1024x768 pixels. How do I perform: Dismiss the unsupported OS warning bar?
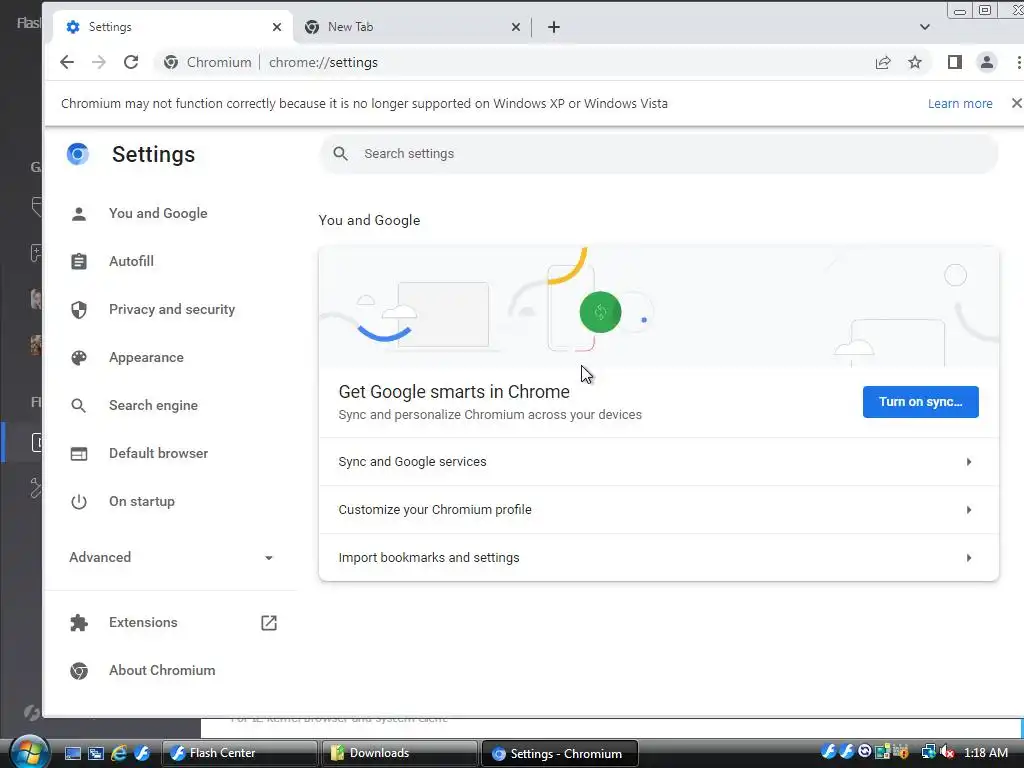click(x=1016, y=103)
